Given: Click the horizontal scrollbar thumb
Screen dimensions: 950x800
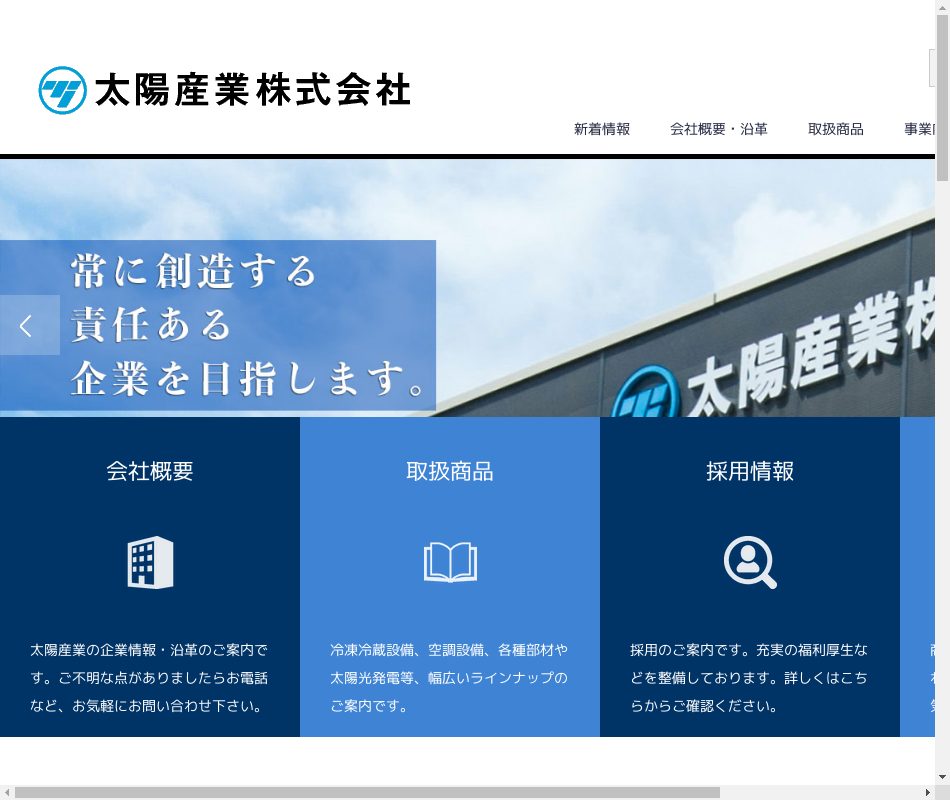Looking at the screenshot, I should click(x=367, y=793).
